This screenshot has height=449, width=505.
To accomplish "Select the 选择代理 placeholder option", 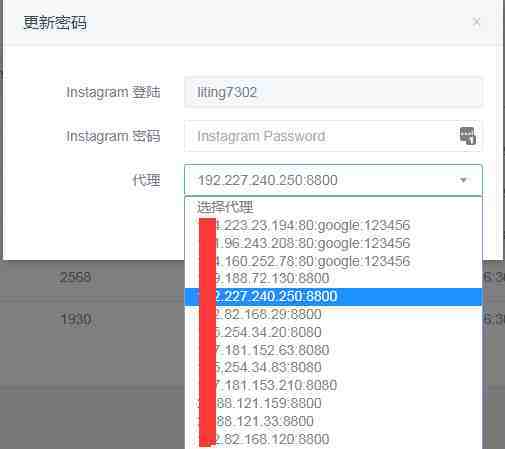I will (x=333, y=207).
